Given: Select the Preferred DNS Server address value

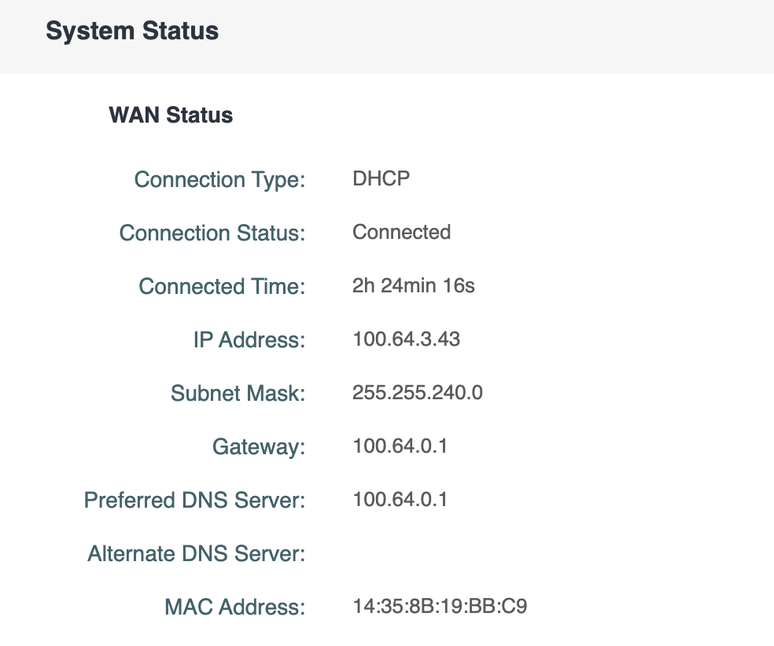Looking at the screenshot, I should [x=400, y=499].
